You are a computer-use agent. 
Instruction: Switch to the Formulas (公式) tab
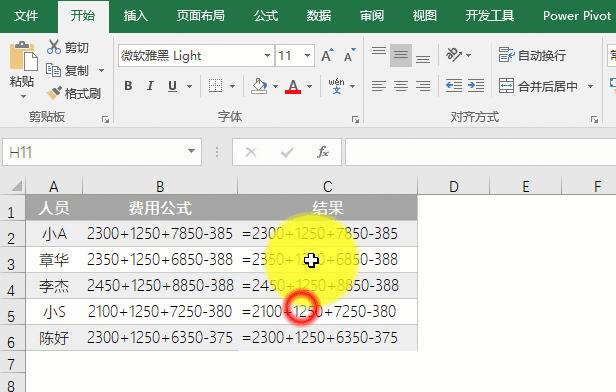click(x=266, y=16)
